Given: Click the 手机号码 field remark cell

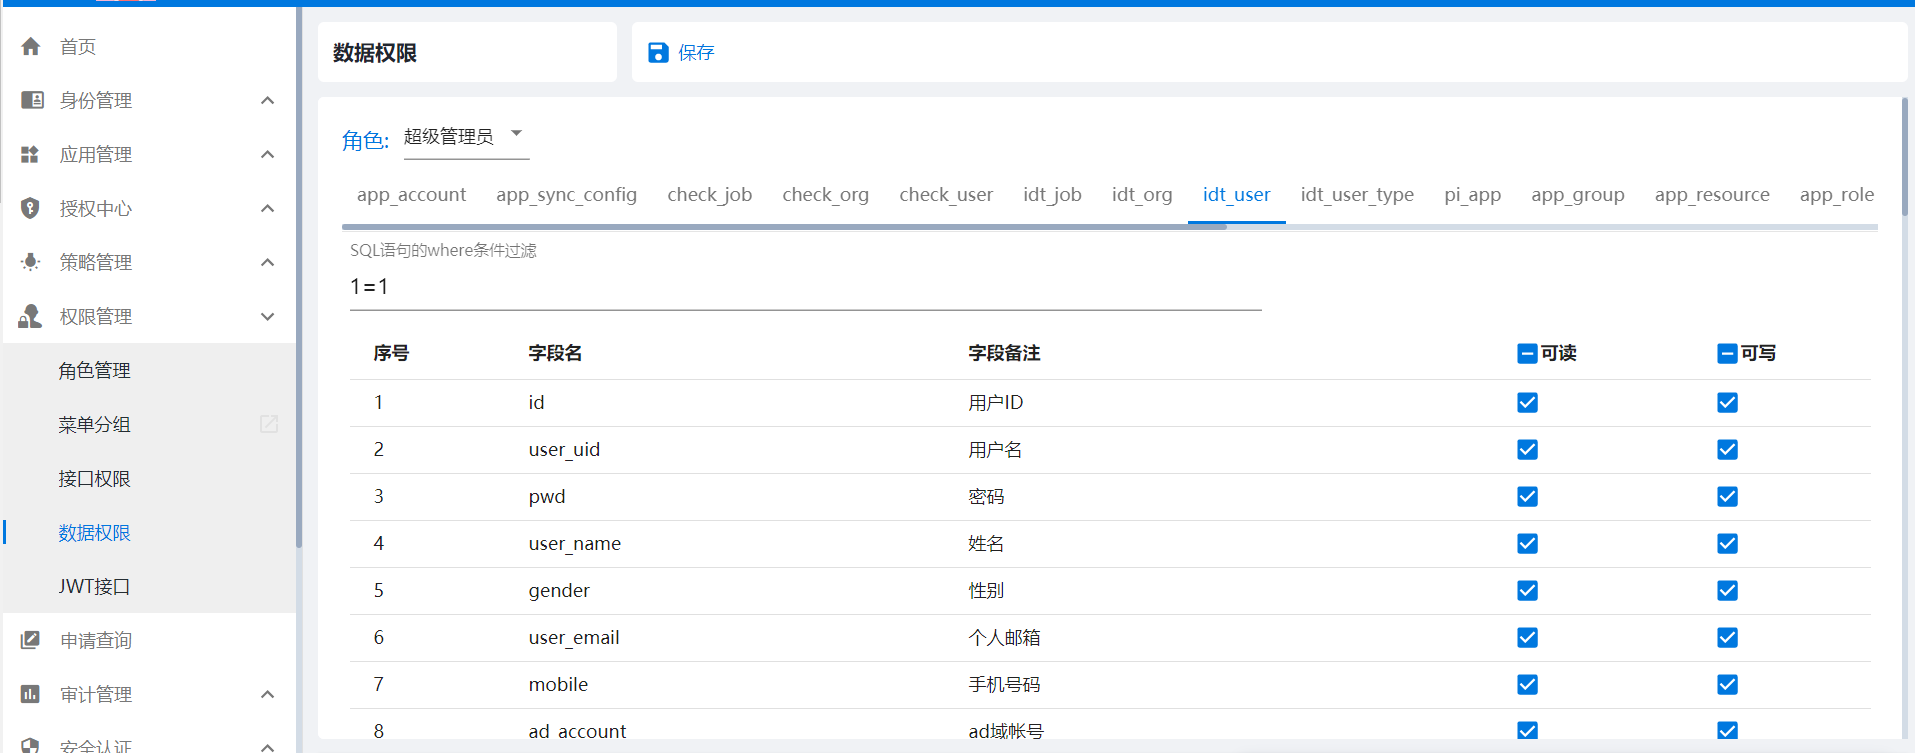Looking at the screenshot, I should (1004, 685).
